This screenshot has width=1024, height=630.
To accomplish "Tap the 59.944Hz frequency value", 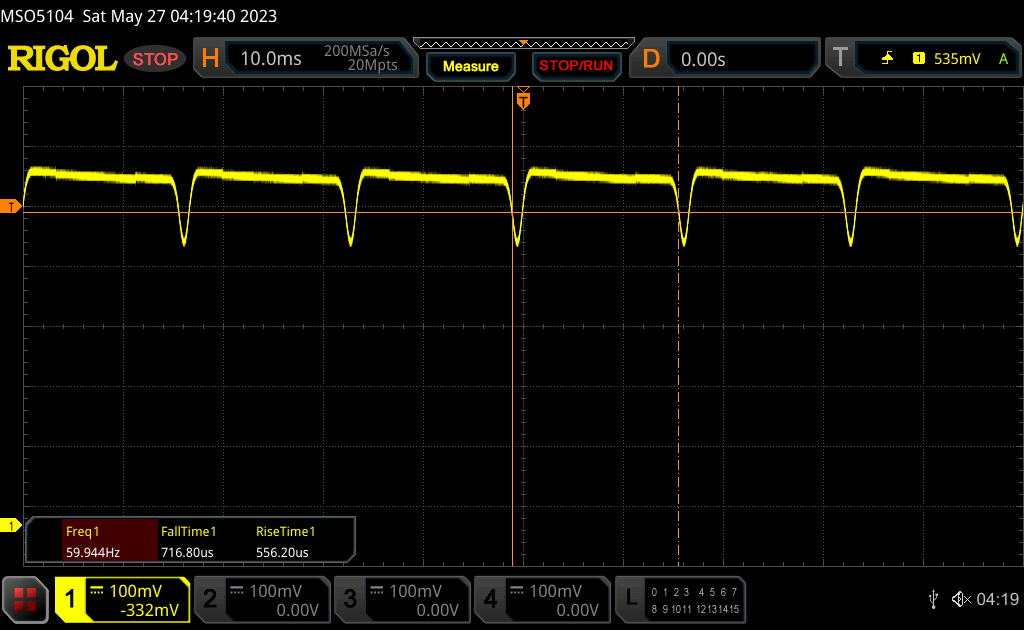I will pyautogui.click(x=93, y=552).
